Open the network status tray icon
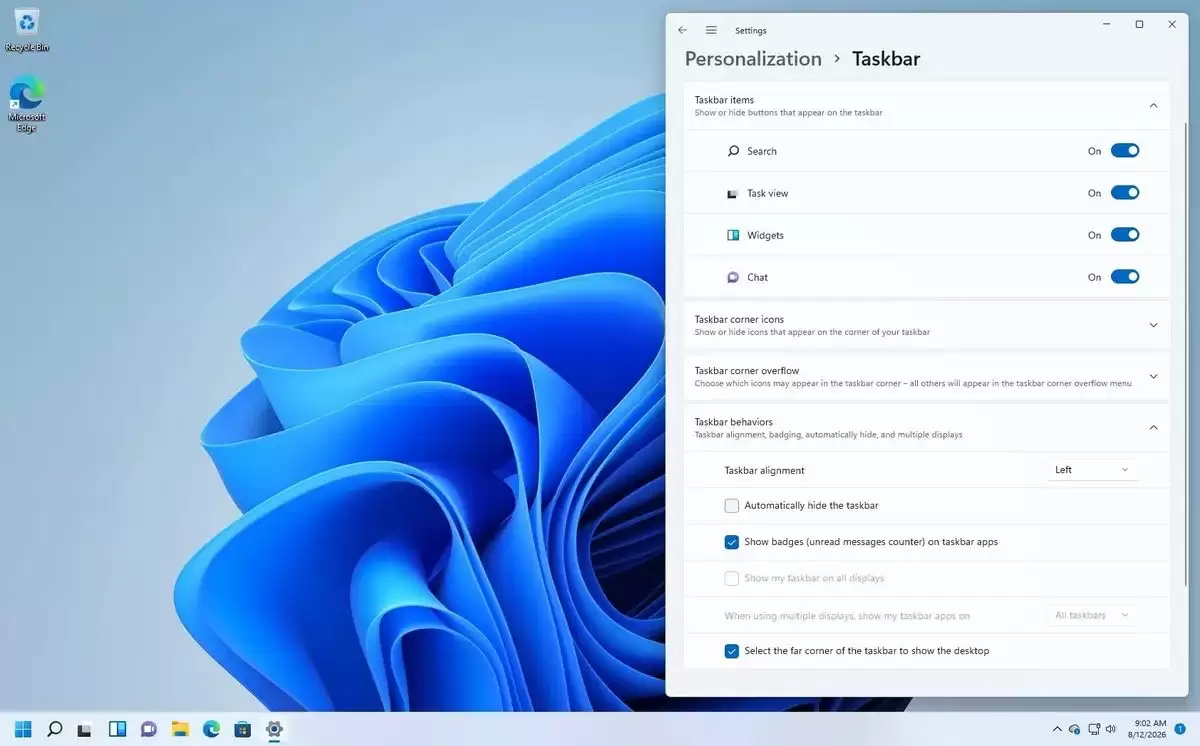Screen dimensions: 1200x746 [x=1094, y=729]
